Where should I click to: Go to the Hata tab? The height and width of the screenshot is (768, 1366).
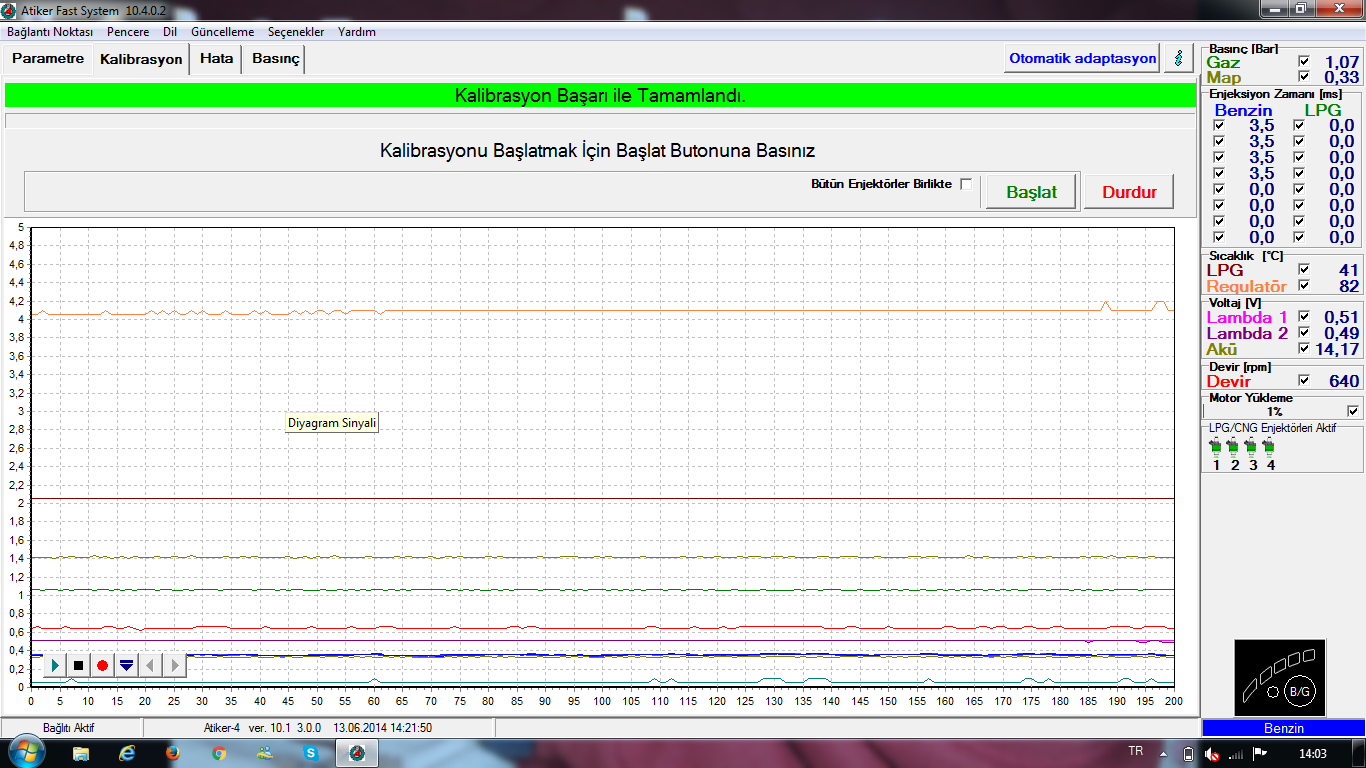[216, 58]
